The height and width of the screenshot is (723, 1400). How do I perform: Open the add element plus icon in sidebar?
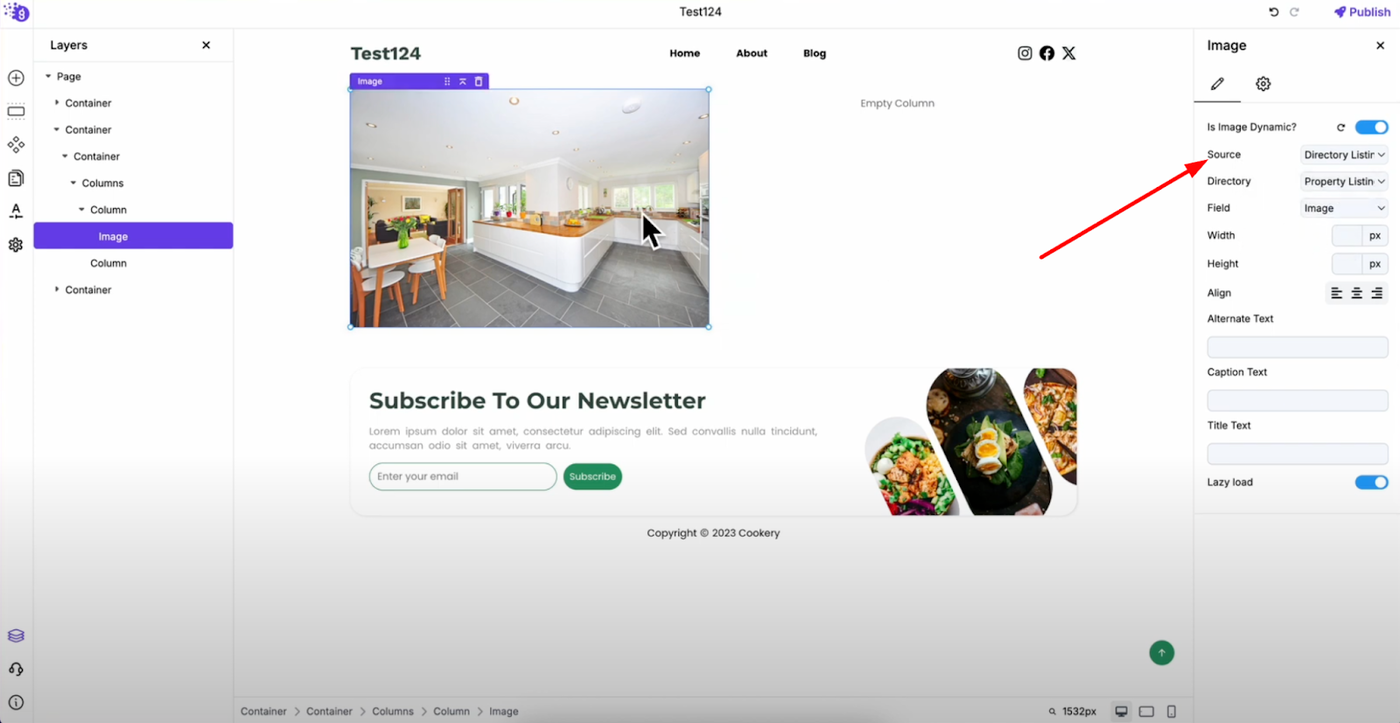coord(16,78)
